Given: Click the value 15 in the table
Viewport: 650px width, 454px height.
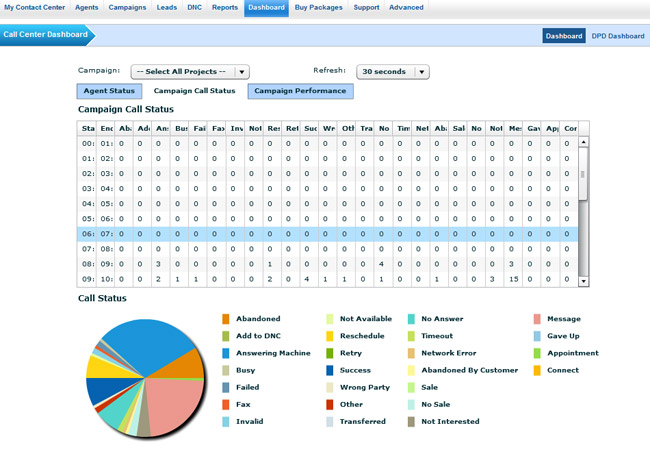Looking at the screenshot, I should point(513,279).
